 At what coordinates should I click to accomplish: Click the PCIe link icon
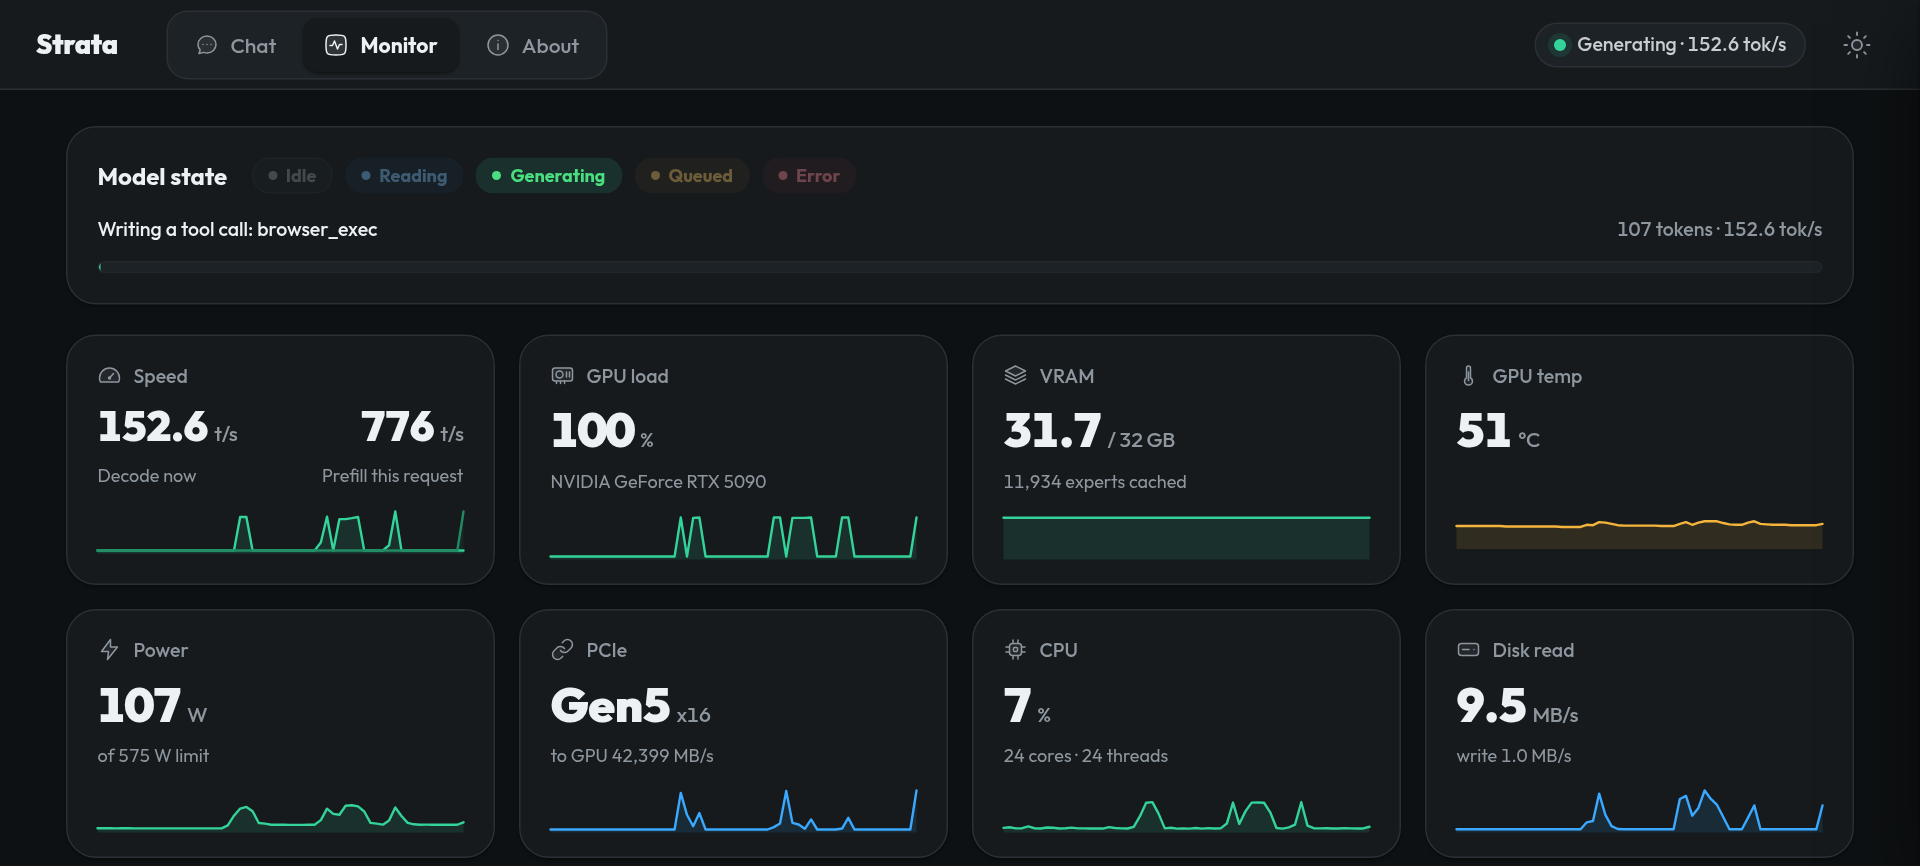[562, 650]
